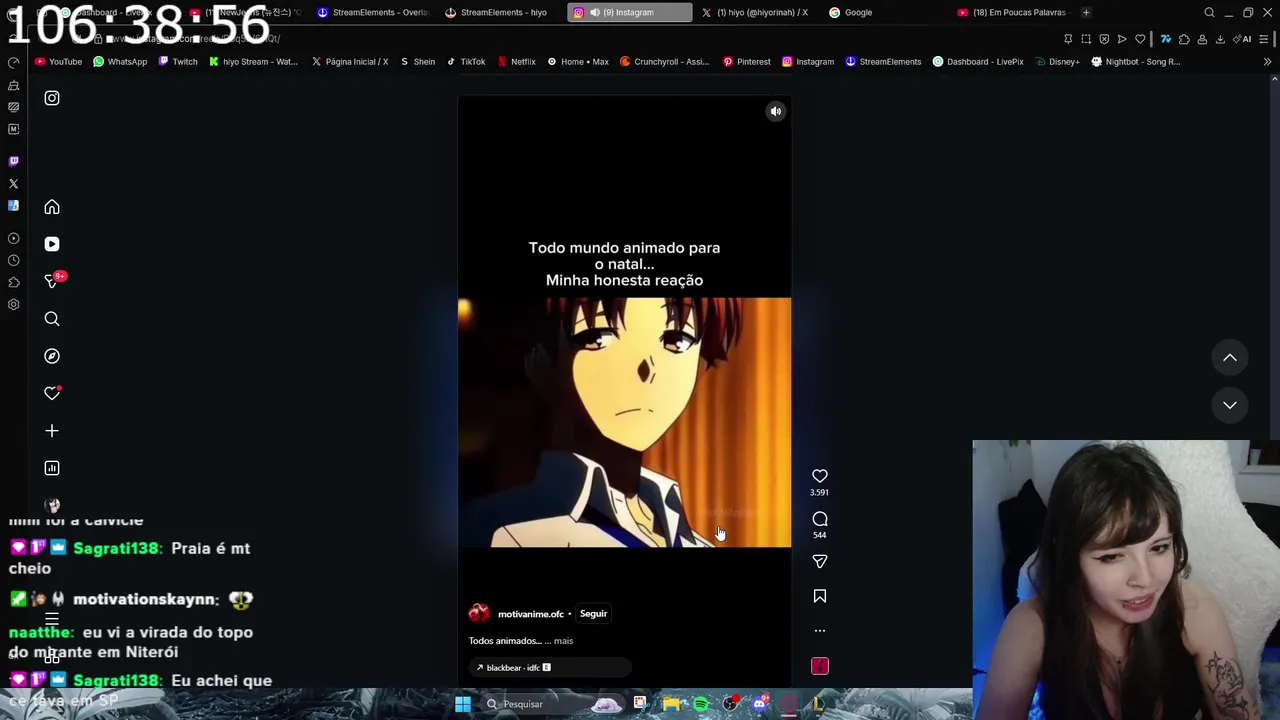This screenshot has width=1280, height=720.
Task: Open Instagram direct messages icon
Action: click(52, 281)
